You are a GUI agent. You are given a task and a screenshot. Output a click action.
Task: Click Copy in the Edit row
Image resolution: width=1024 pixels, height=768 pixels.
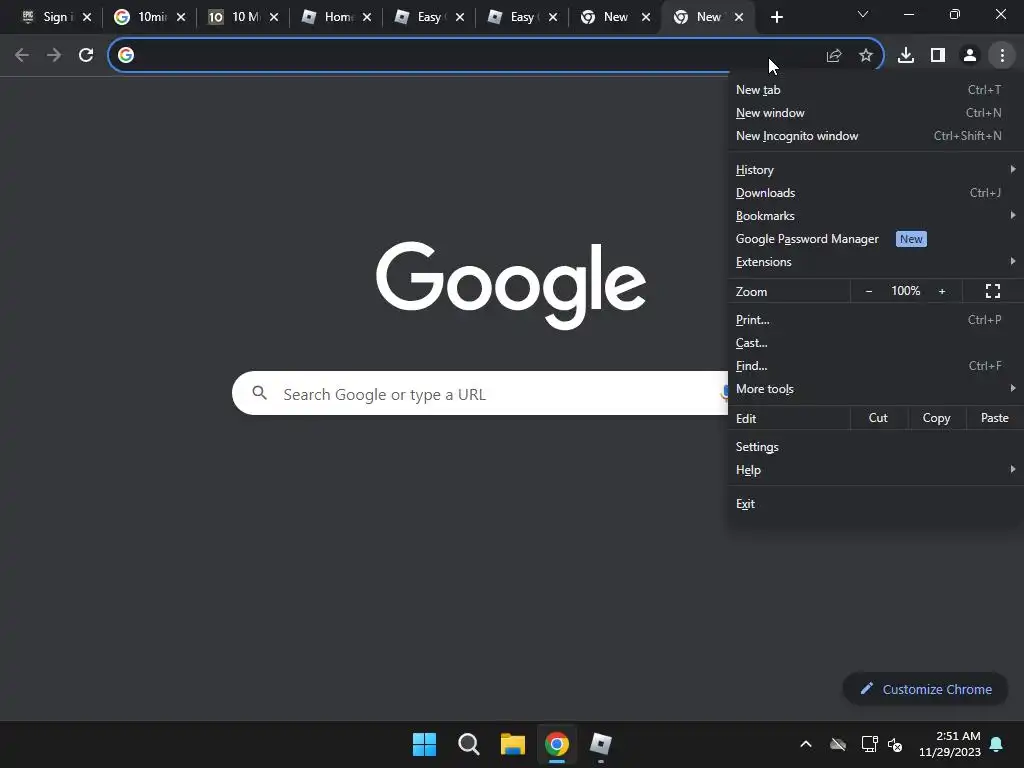tap(936, 418)
